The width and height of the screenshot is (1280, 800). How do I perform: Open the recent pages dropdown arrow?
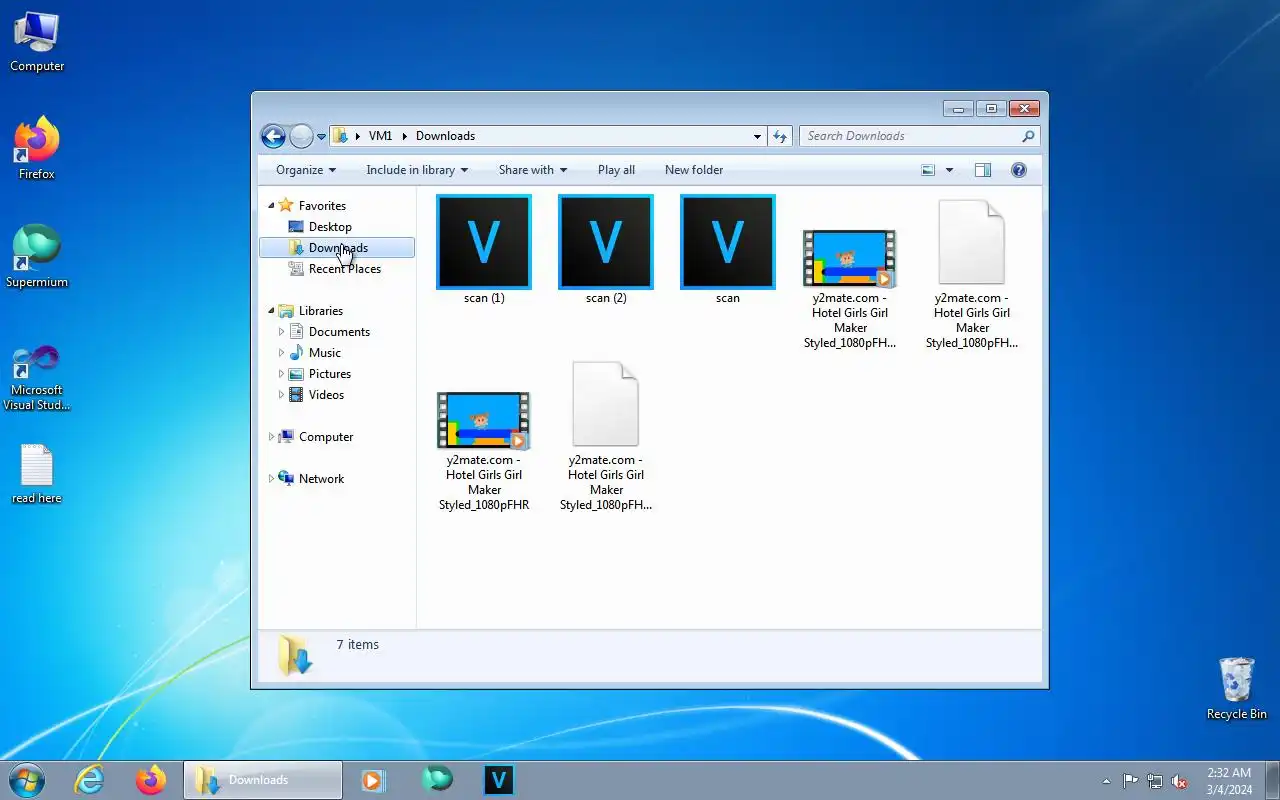[322, 137]
